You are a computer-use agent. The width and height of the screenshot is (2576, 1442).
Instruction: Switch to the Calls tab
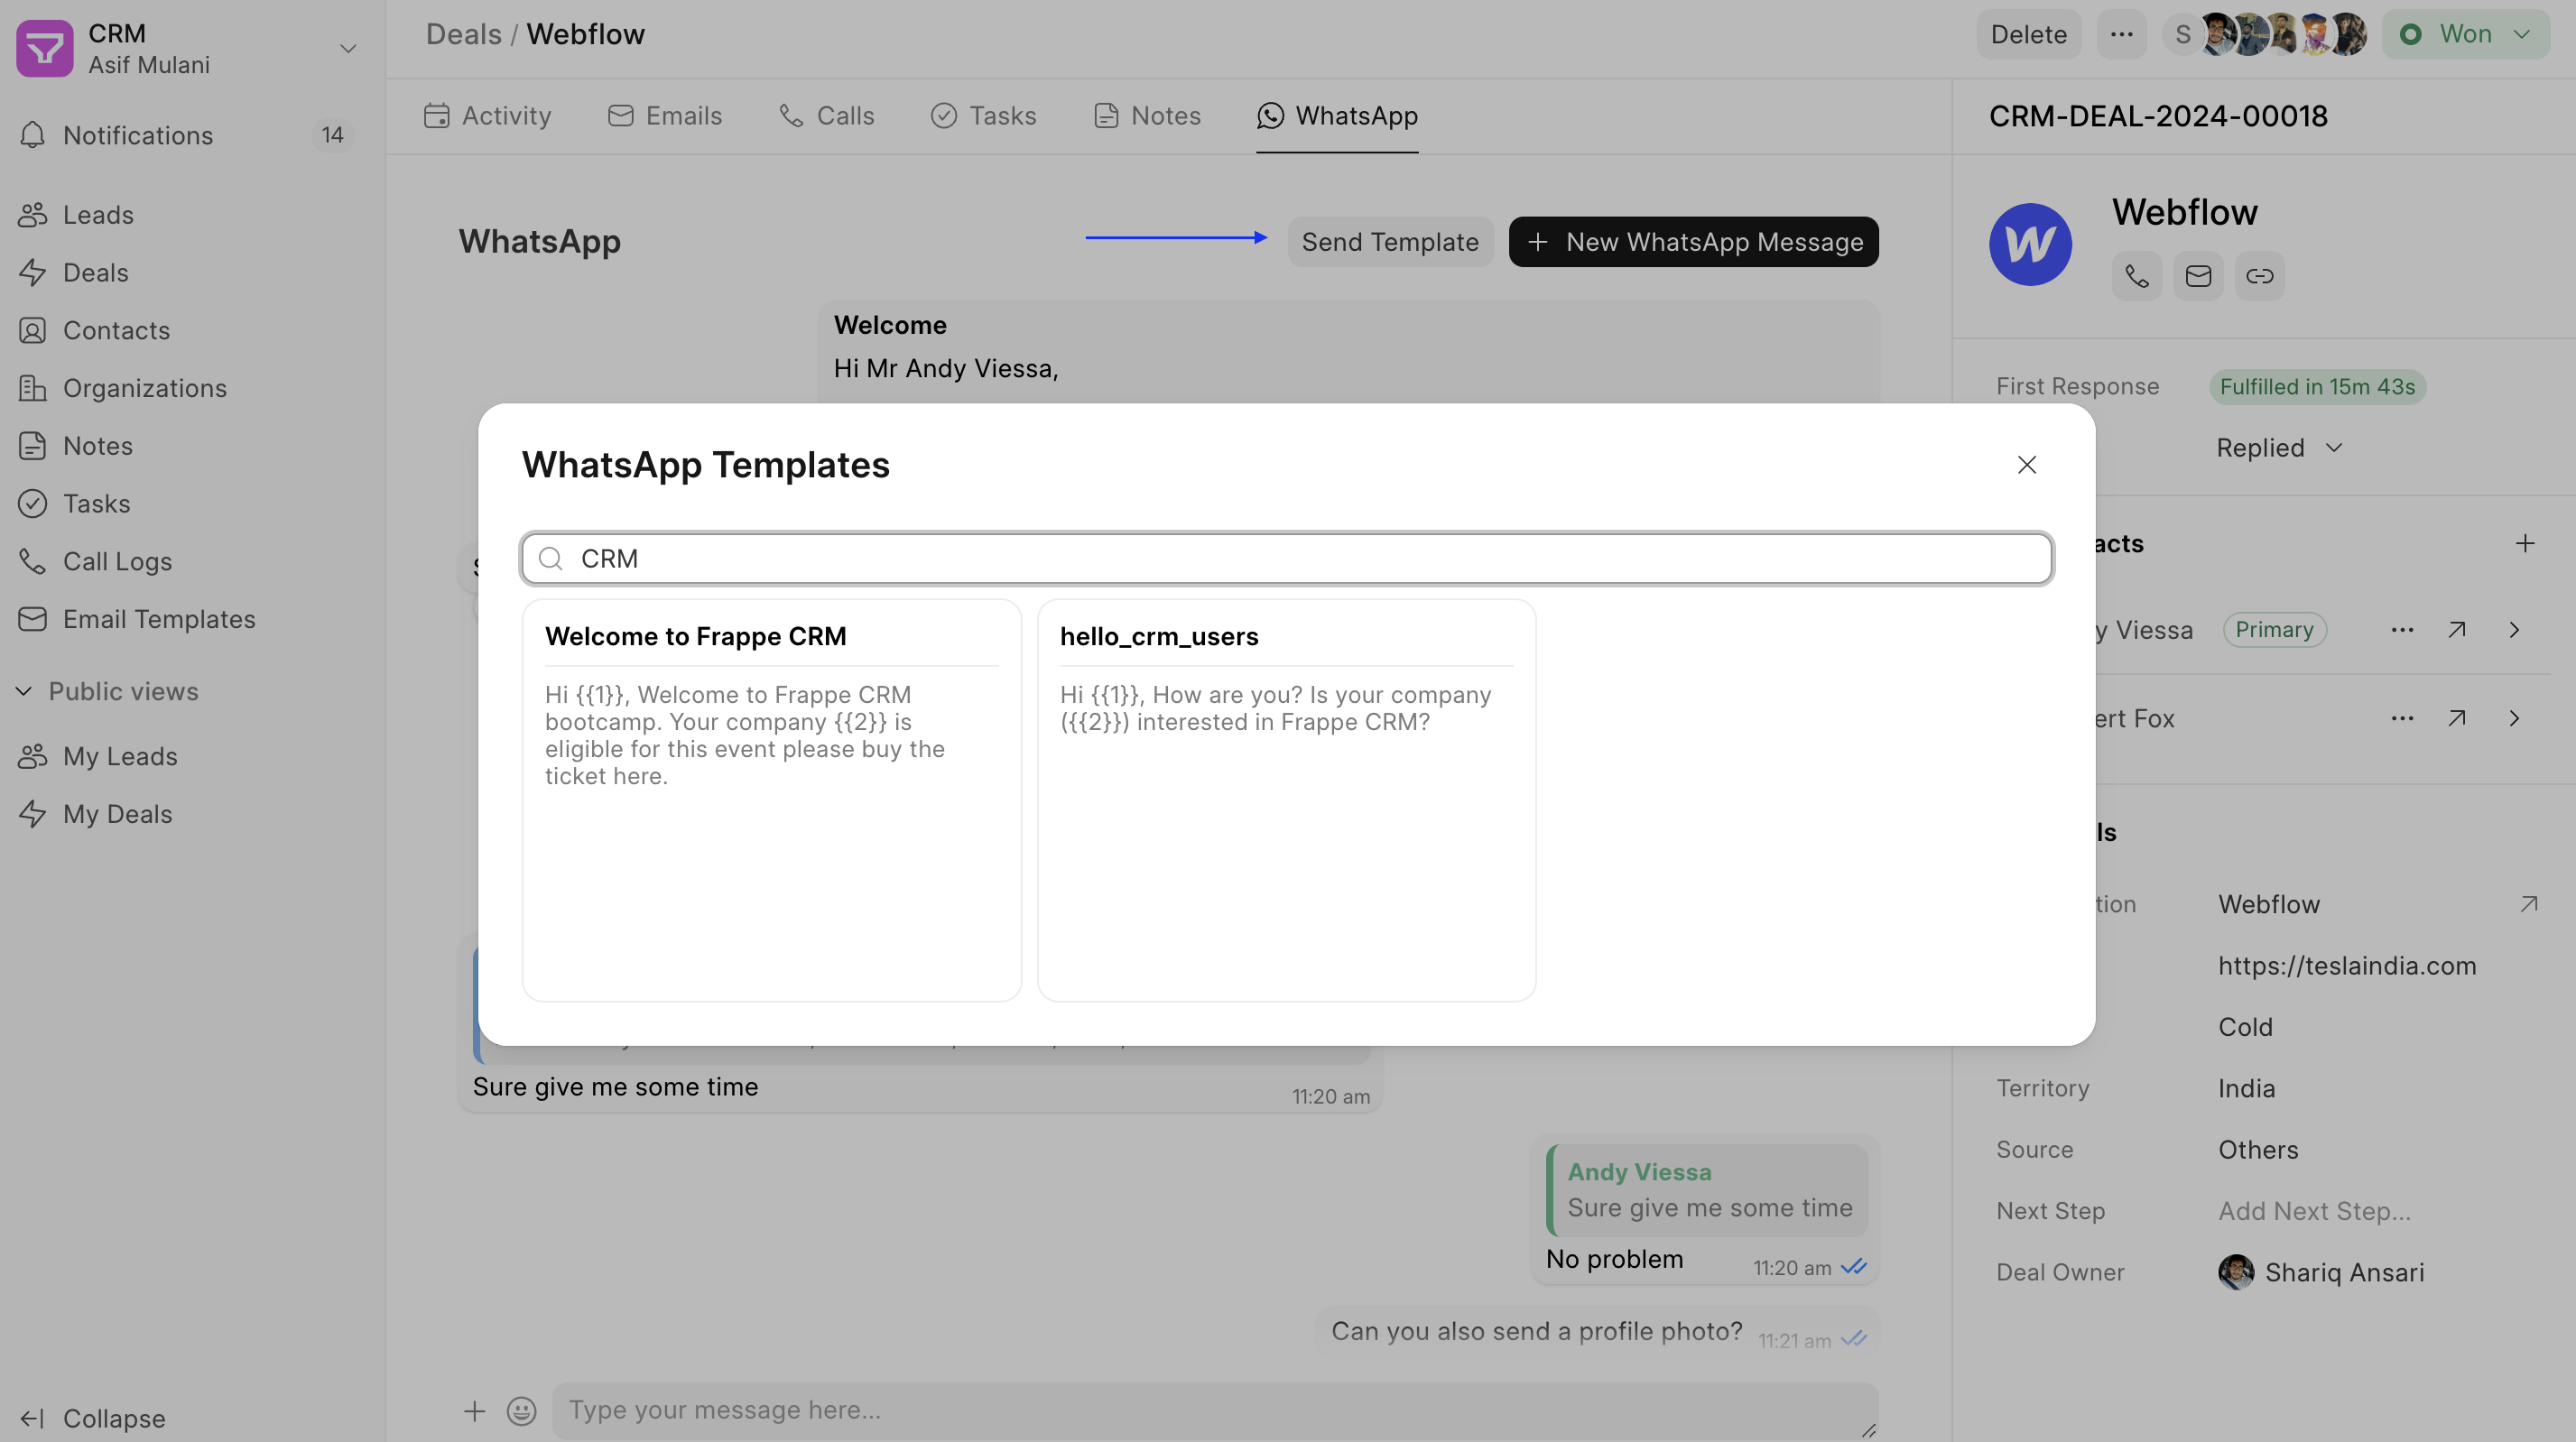(827, 116)
